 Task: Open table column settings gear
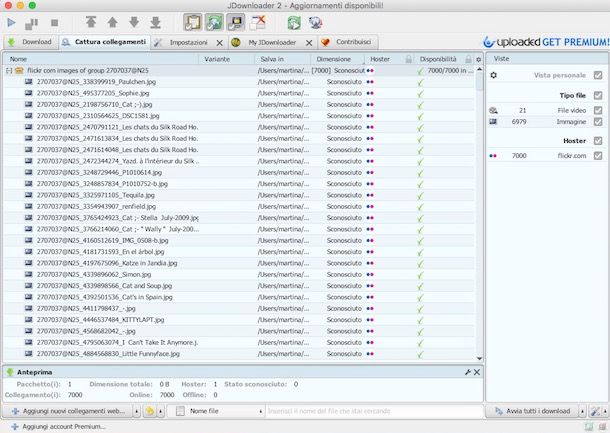click(x=479, y=60)
